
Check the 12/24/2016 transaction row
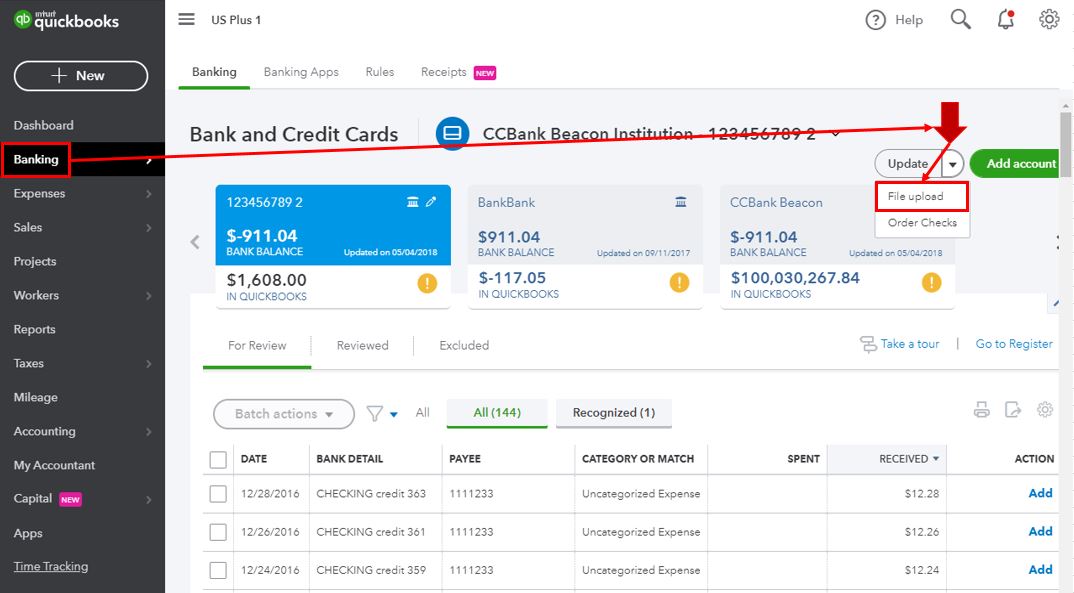tap(218, 570)
